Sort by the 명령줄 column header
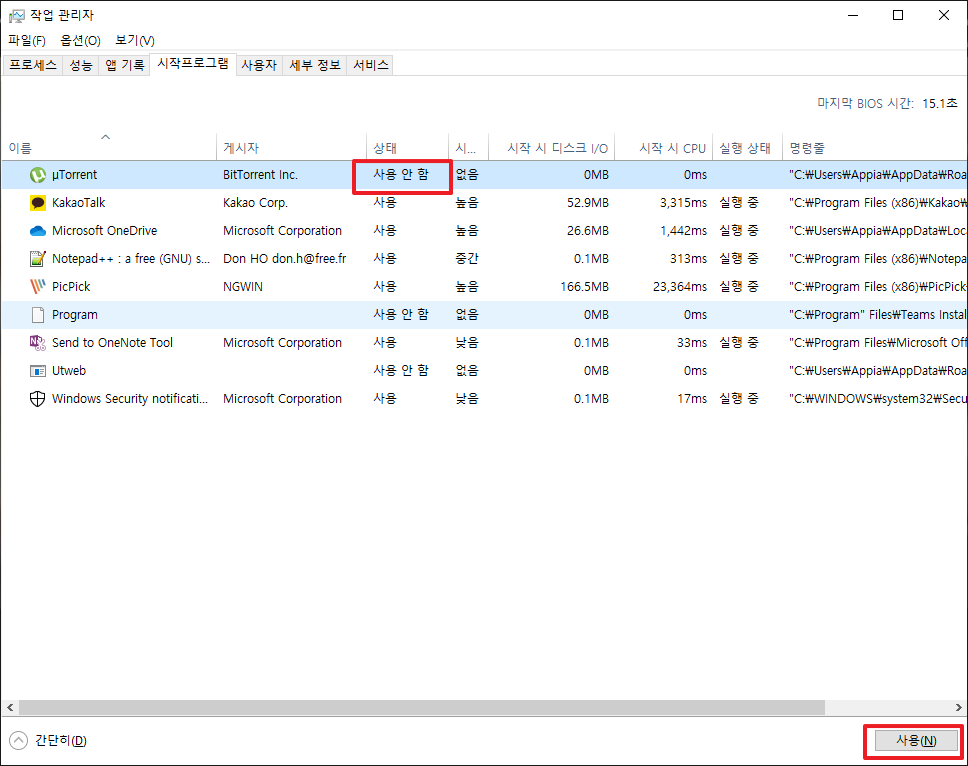 [875, 148]
